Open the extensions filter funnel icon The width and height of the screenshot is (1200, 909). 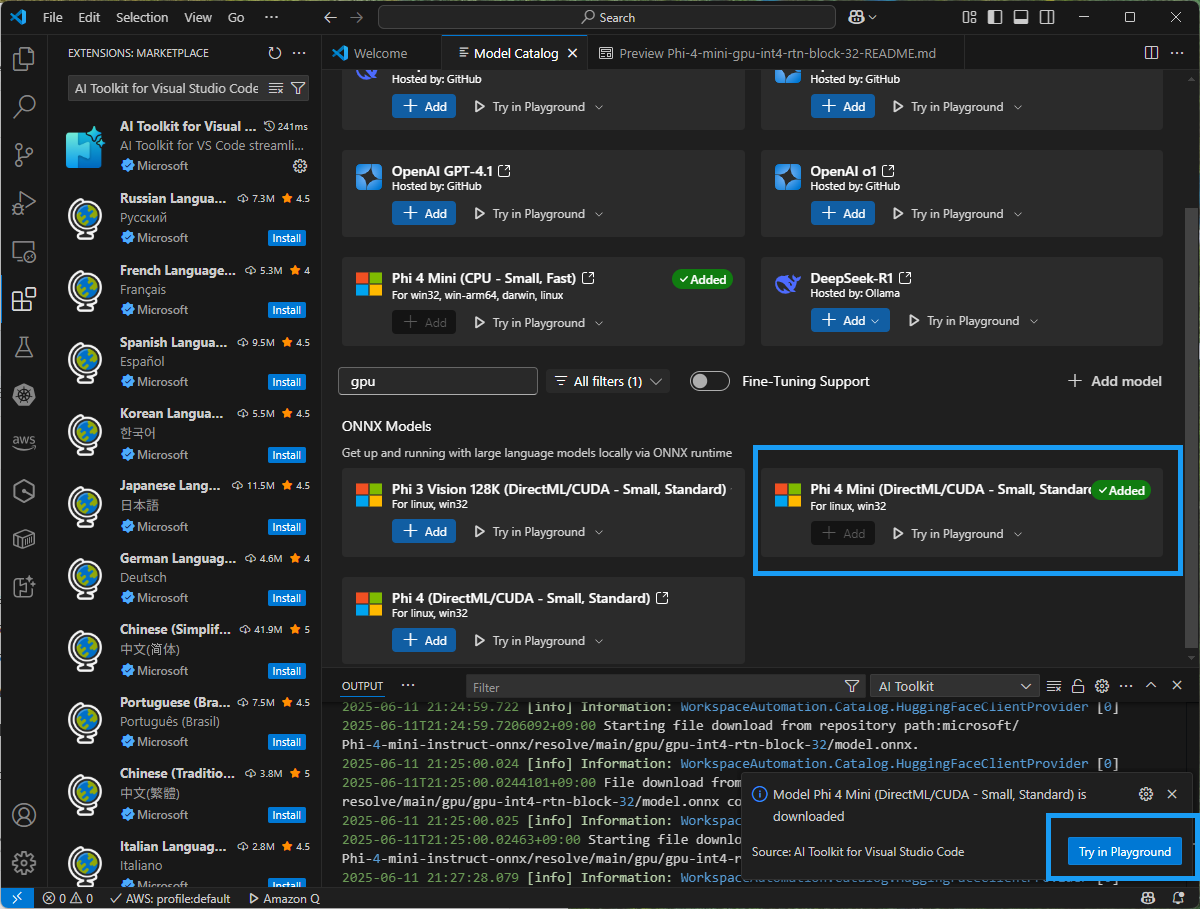pyautogui.click(x=297, y=88)
